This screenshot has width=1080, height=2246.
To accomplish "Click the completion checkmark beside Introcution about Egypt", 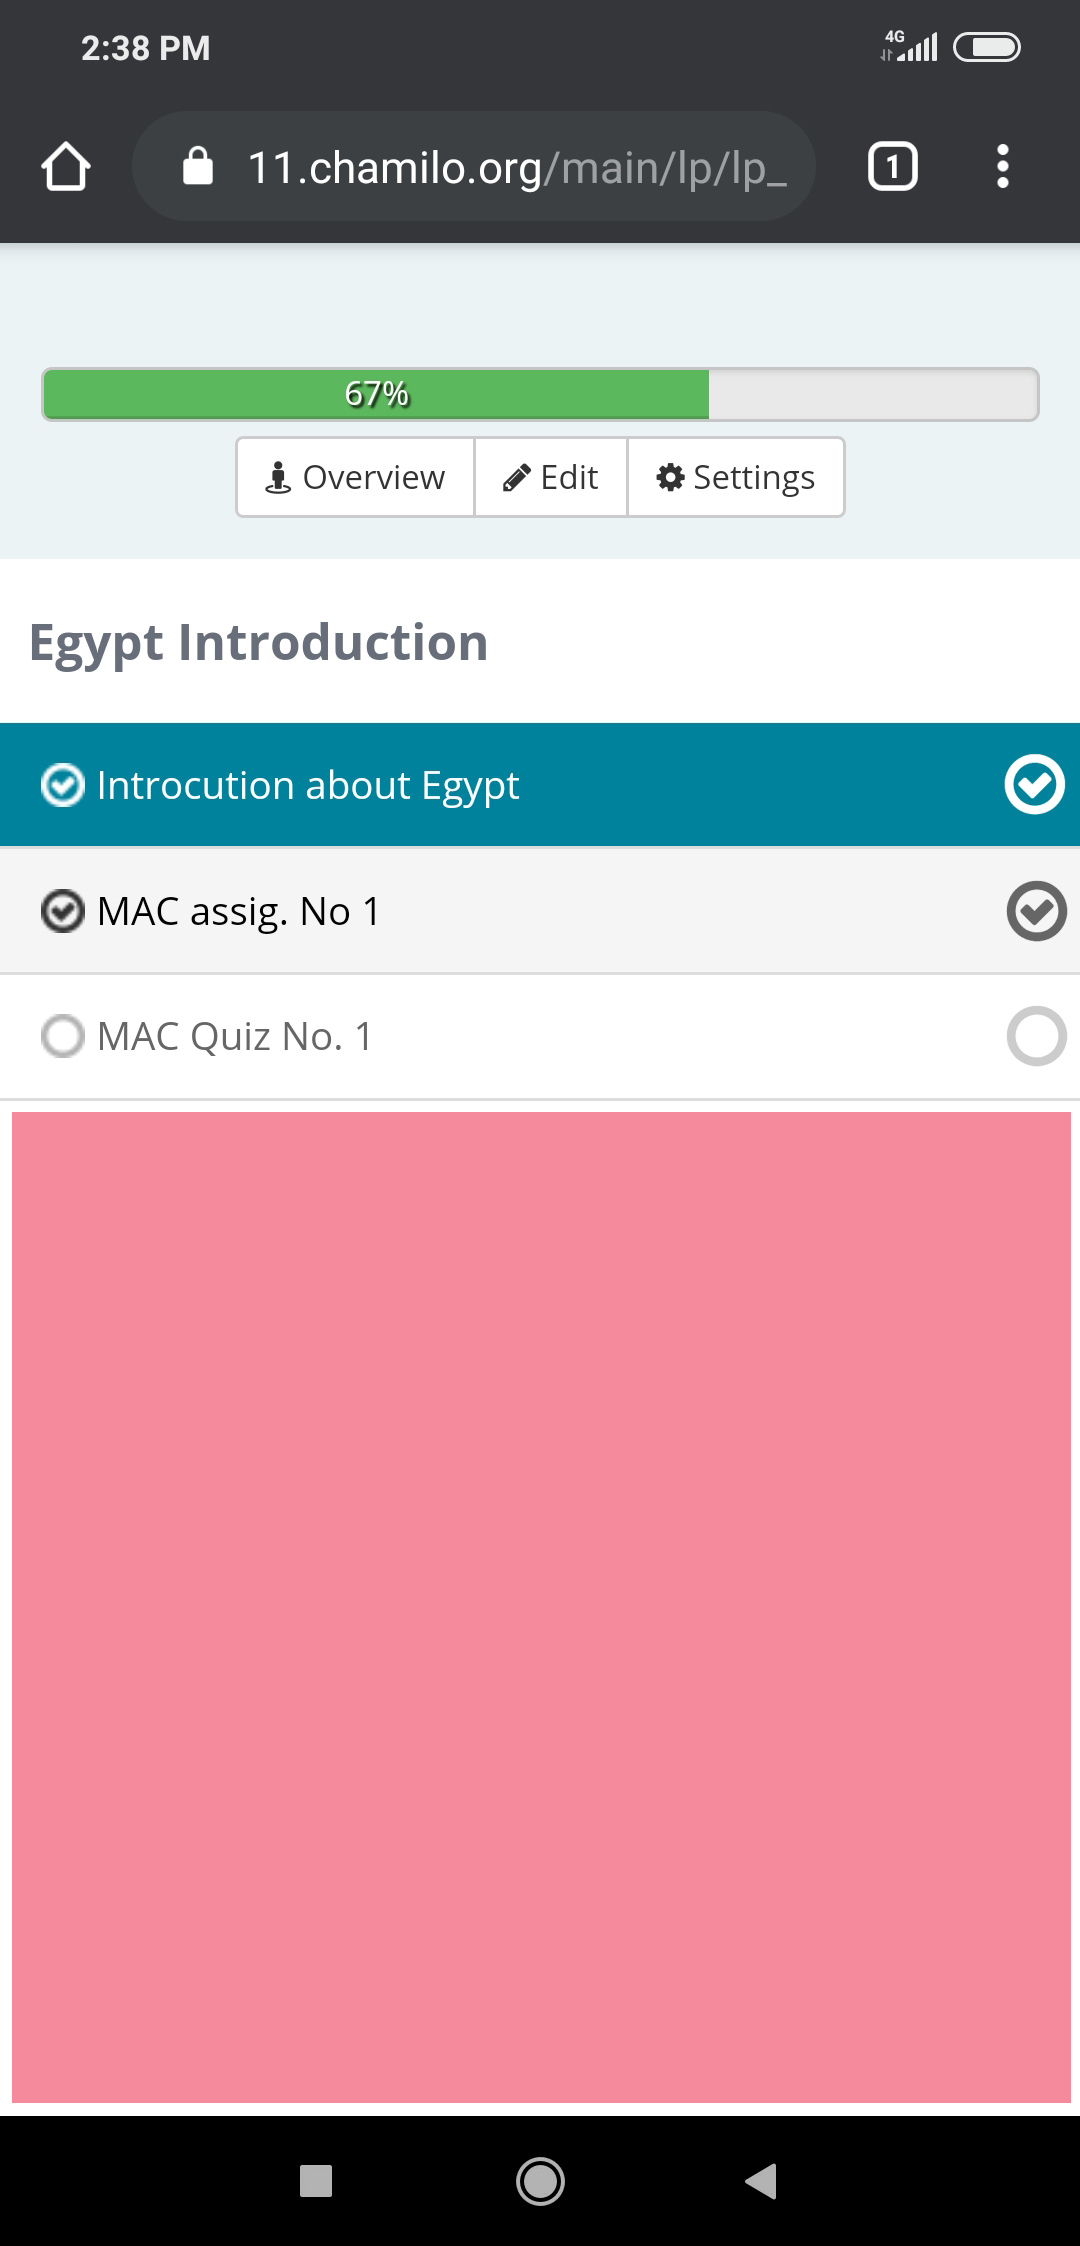I will (x=1035, y=784).
